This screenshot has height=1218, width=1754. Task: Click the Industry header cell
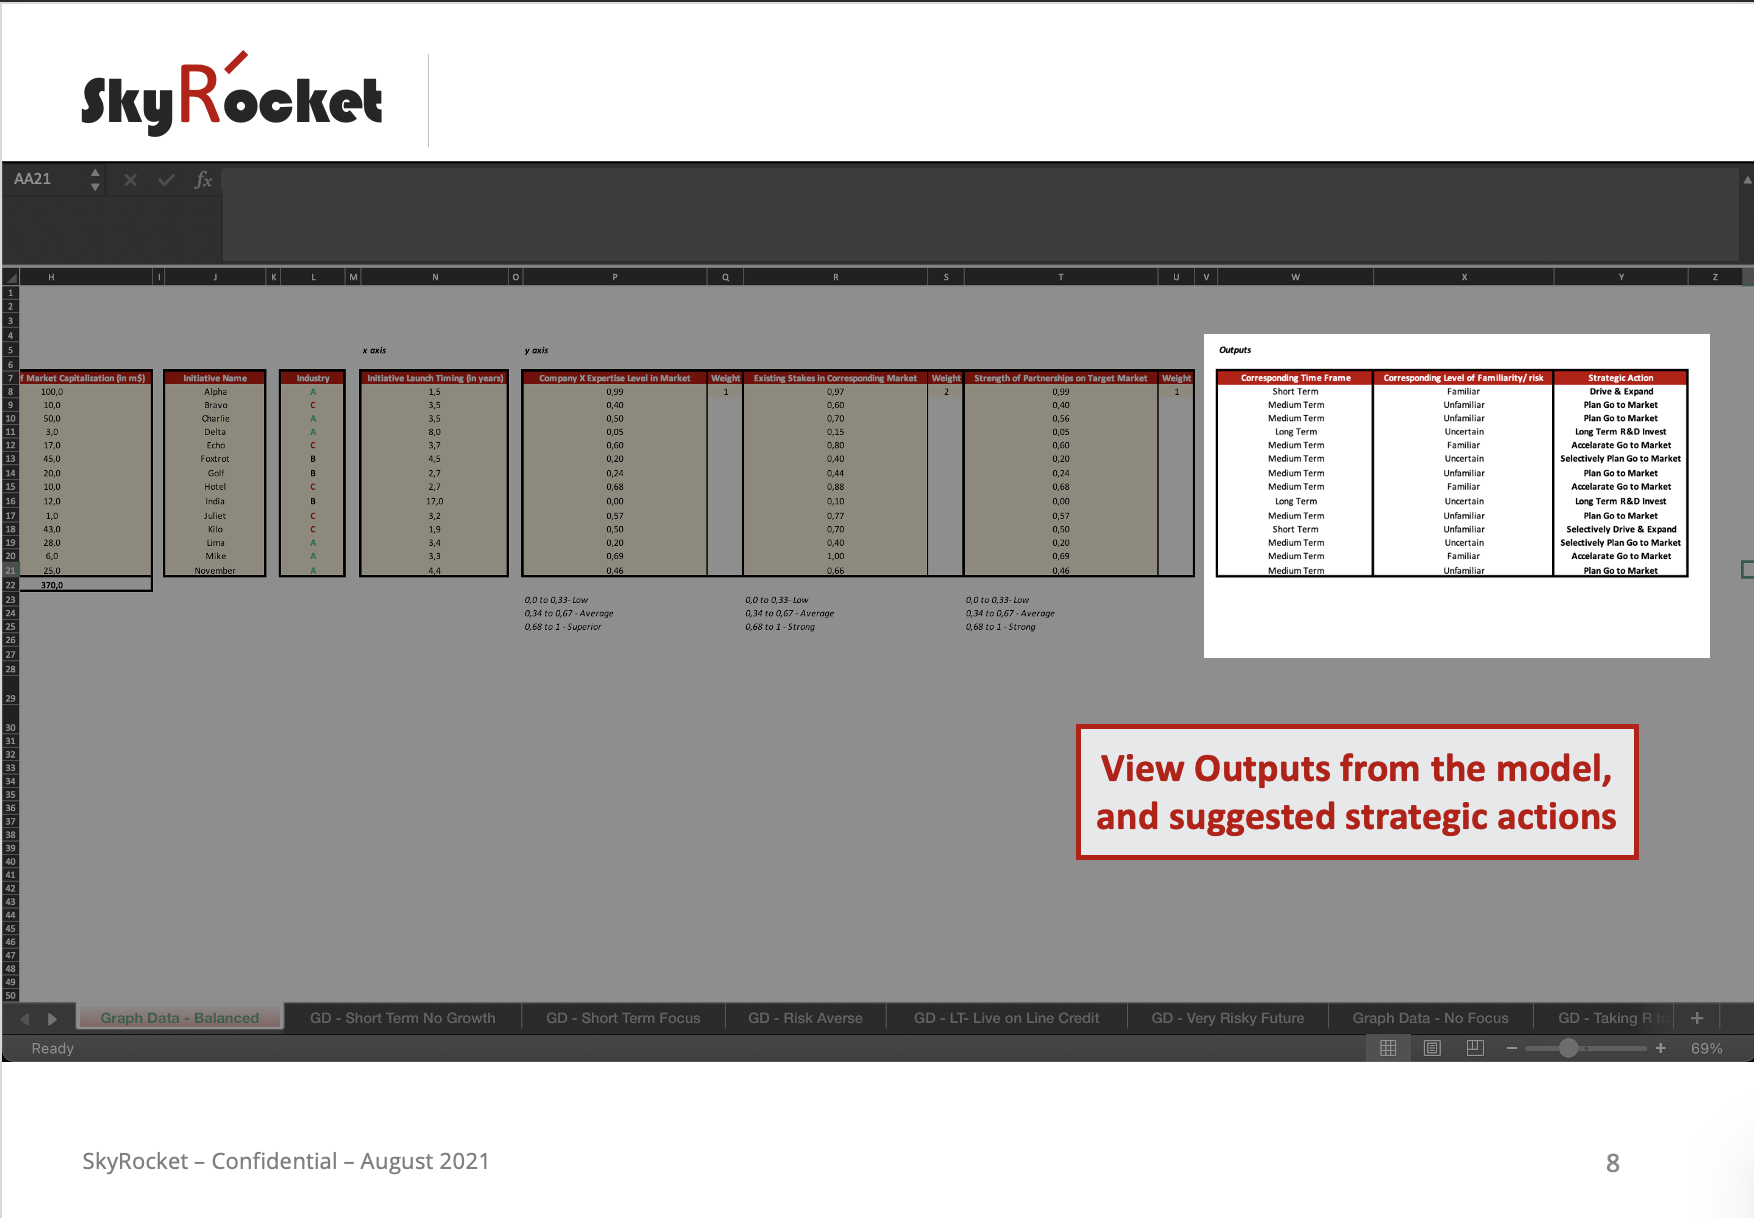(x=313, y=378)
